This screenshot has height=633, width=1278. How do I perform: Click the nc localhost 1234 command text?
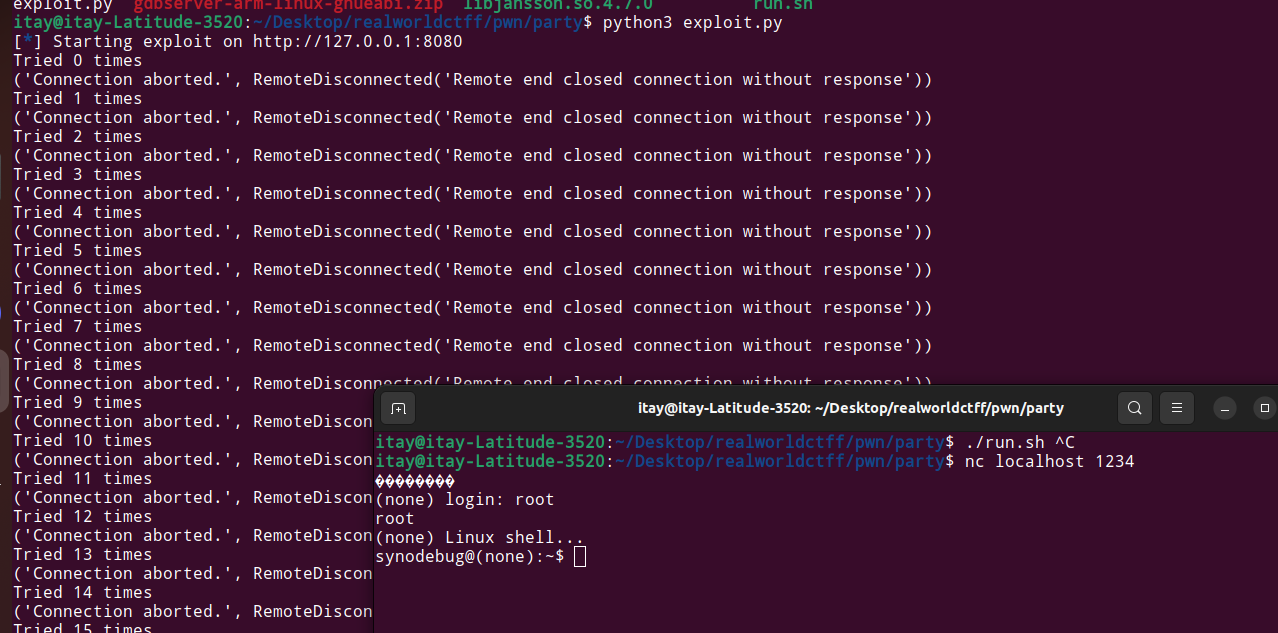click(1048, 461)
